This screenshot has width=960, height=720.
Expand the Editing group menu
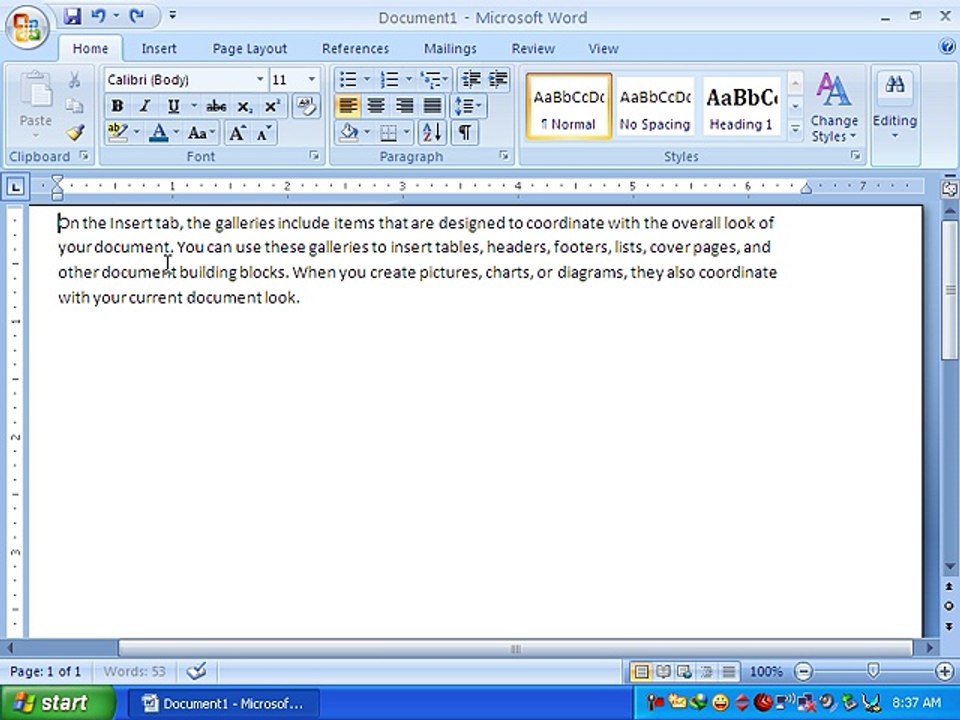[895, 108]
